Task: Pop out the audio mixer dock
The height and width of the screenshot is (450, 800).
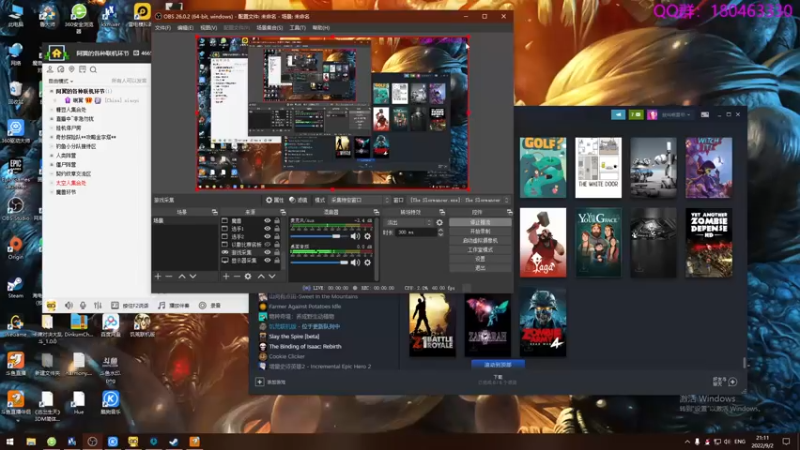Action: [x=376, y=212]
